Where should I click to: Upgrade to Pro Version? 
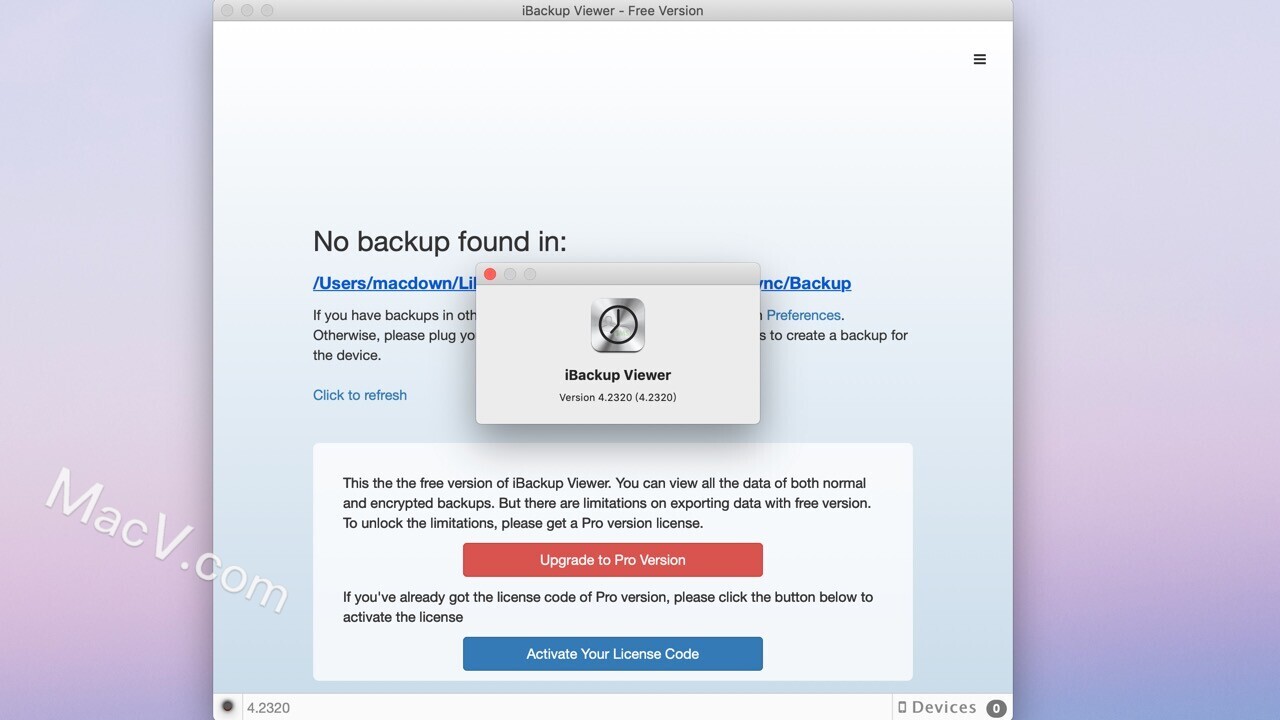612,560
